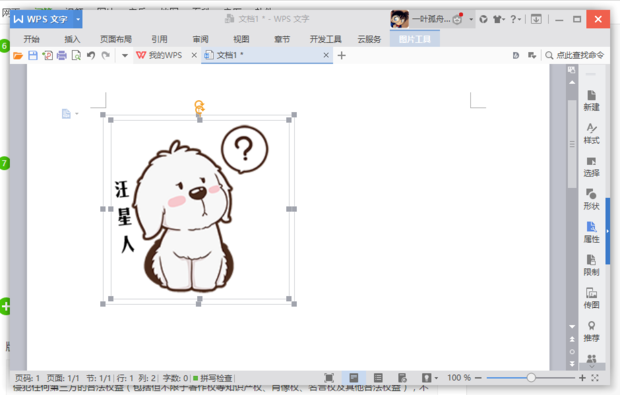Screen dimensions: 620x395
Task: Click 页码: 1 in the status bar
Action: [x=27, y=378]
